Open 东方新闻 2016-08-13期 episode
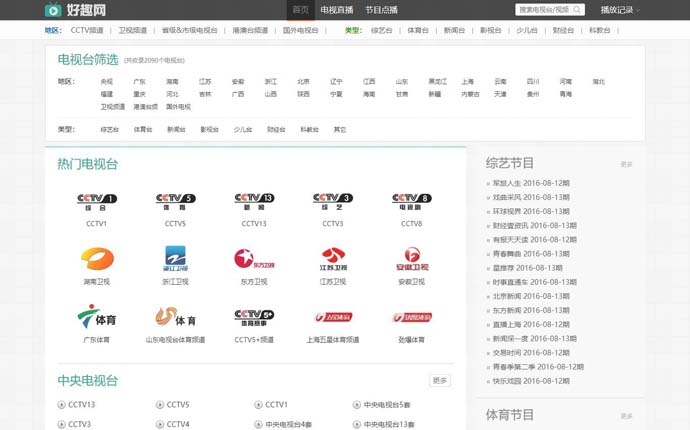The height and width of the screenshot is (430, 690). (531, 310)
